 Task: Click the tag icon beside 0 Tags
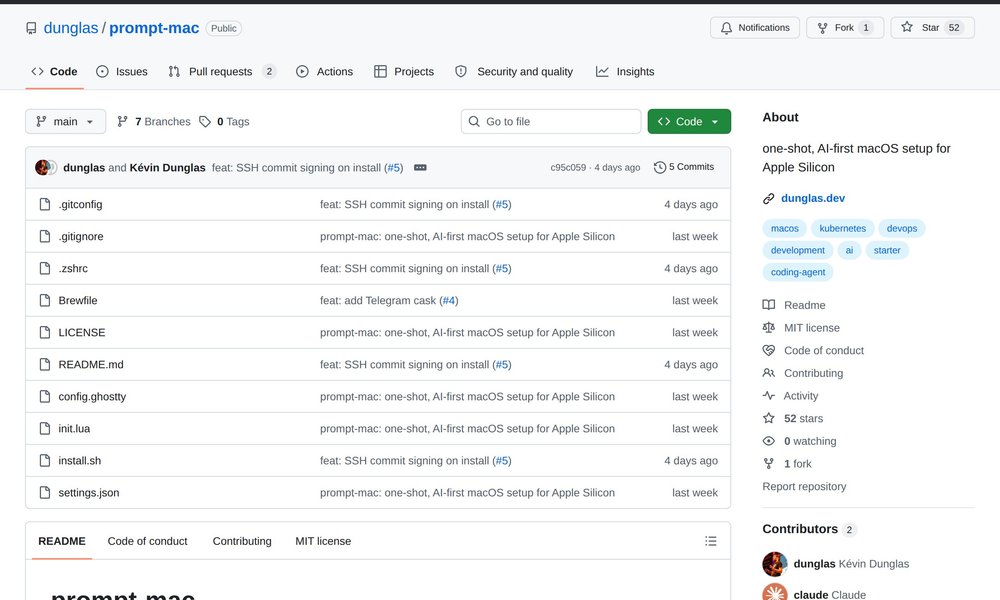point(205,121)
